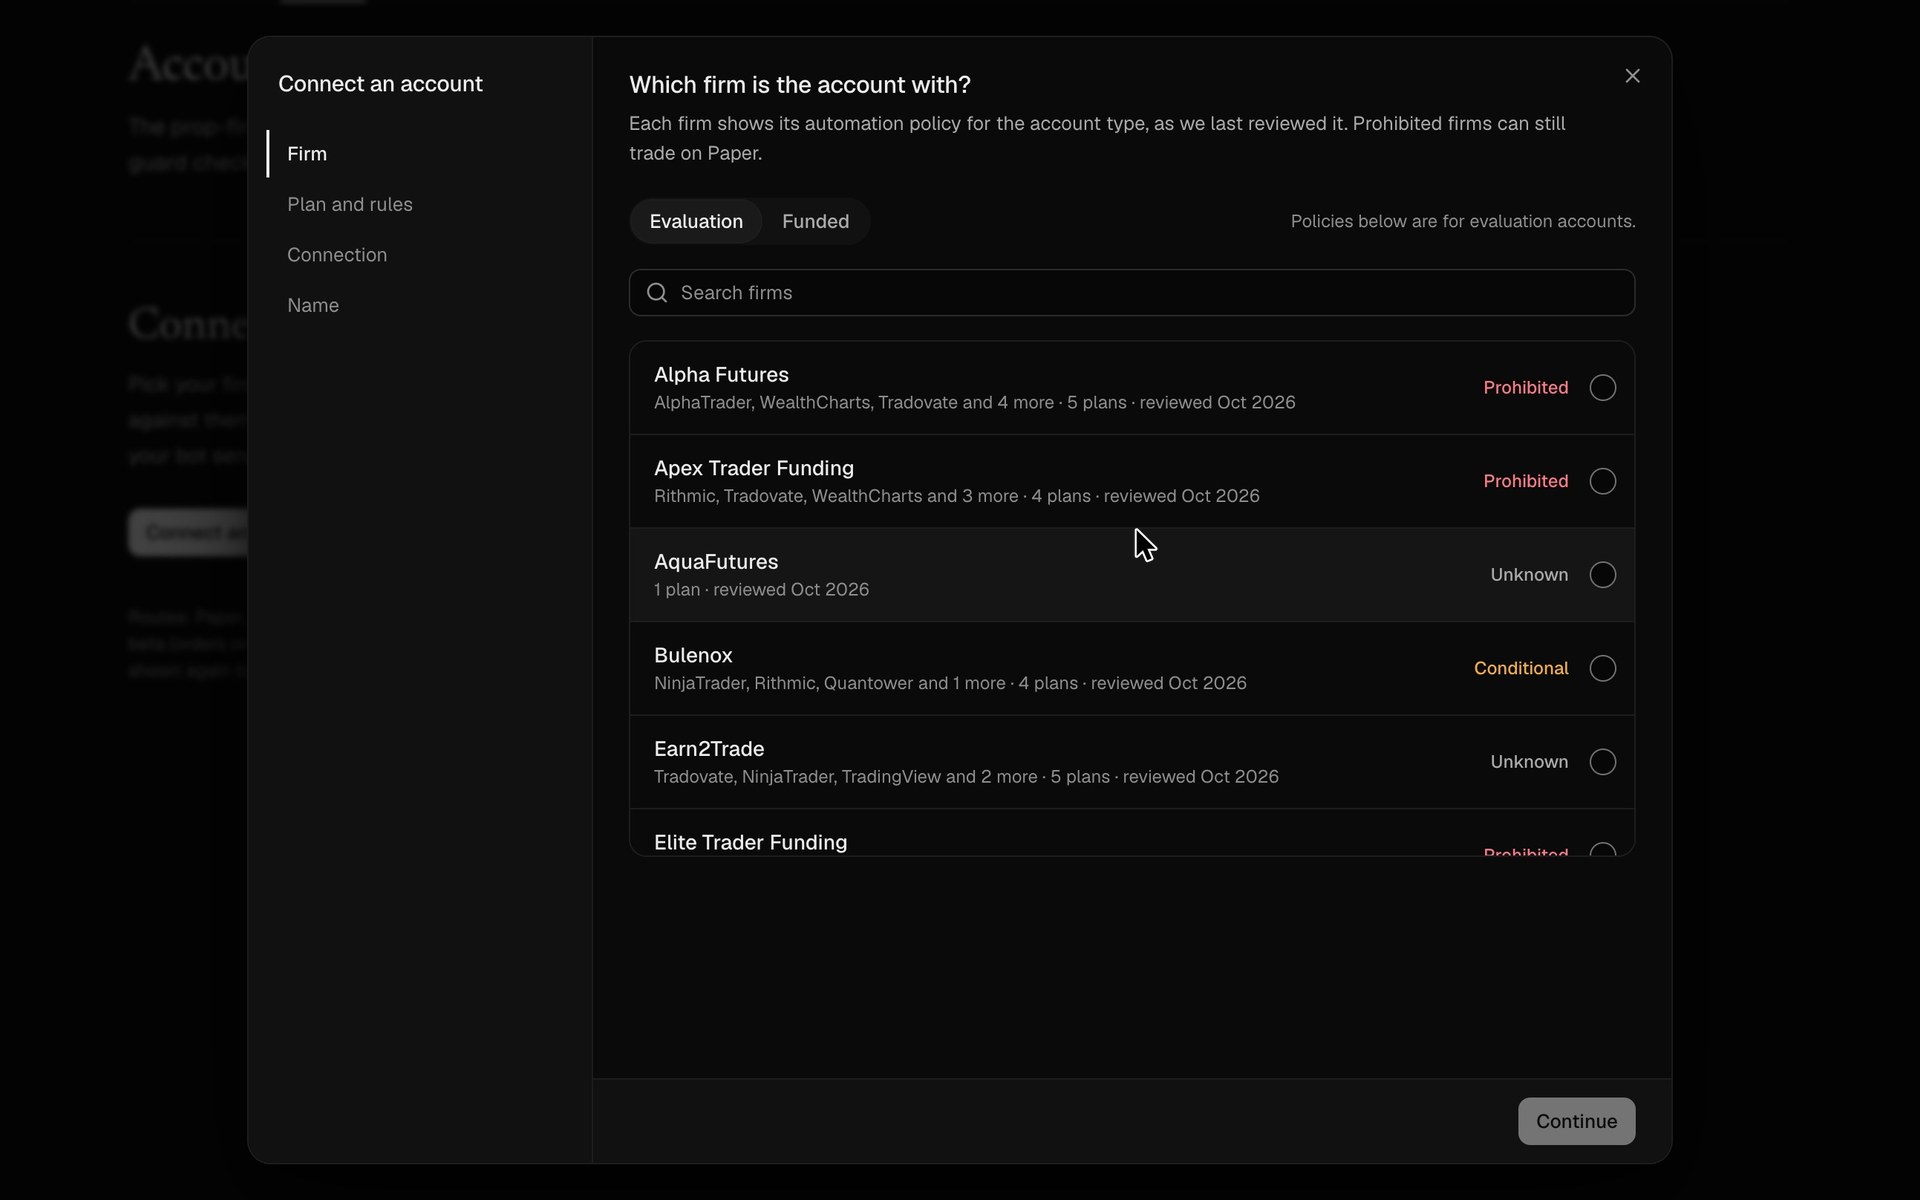Focus the Search firms input field
Screen dimensions: 1920x1200
click(x=1132, y=292)
